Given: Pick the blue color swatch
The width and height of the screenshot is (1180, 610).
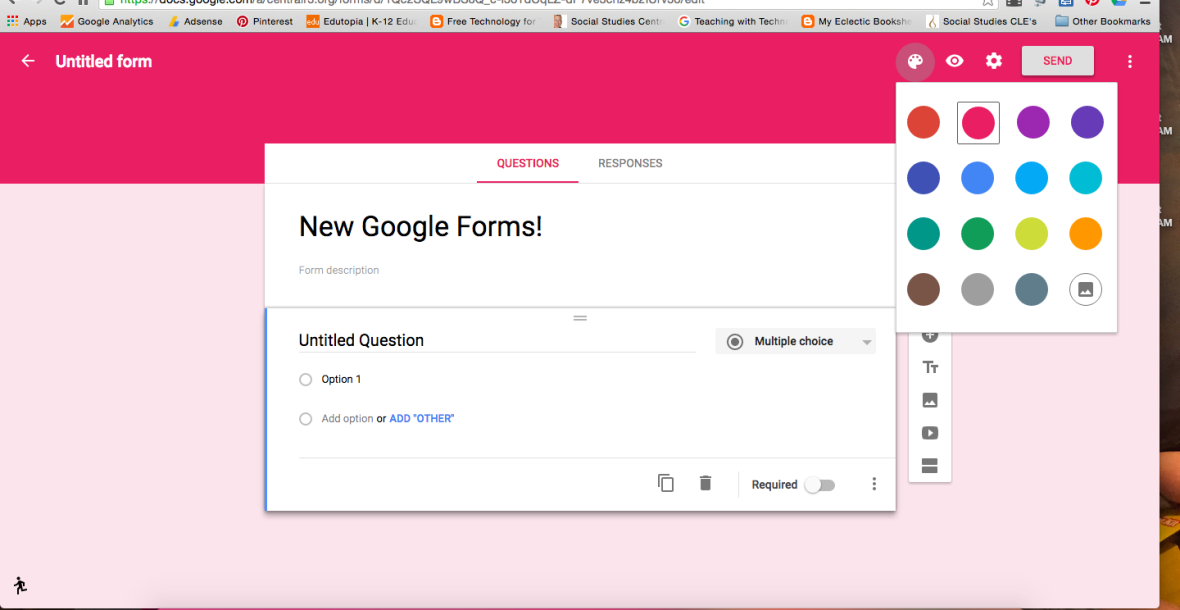Looking at the screenshot, I should [978, 178].
